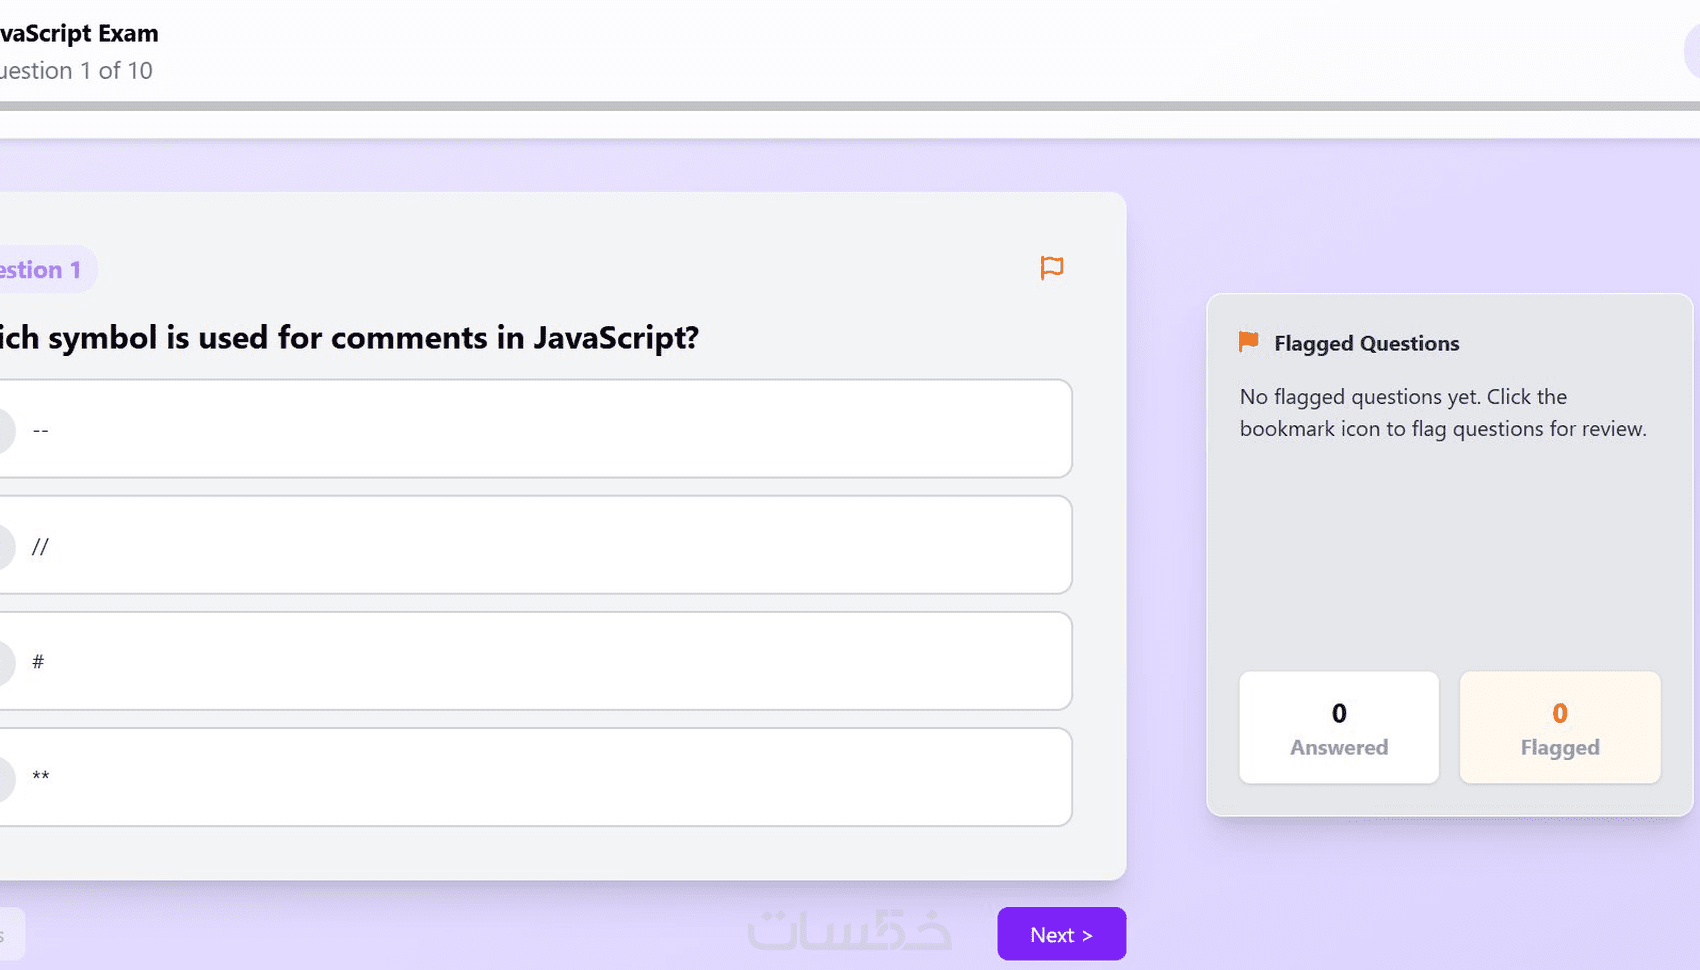Screen dimensions: 1700x970
Task: Click the comments question text
Action: [348, 338]
